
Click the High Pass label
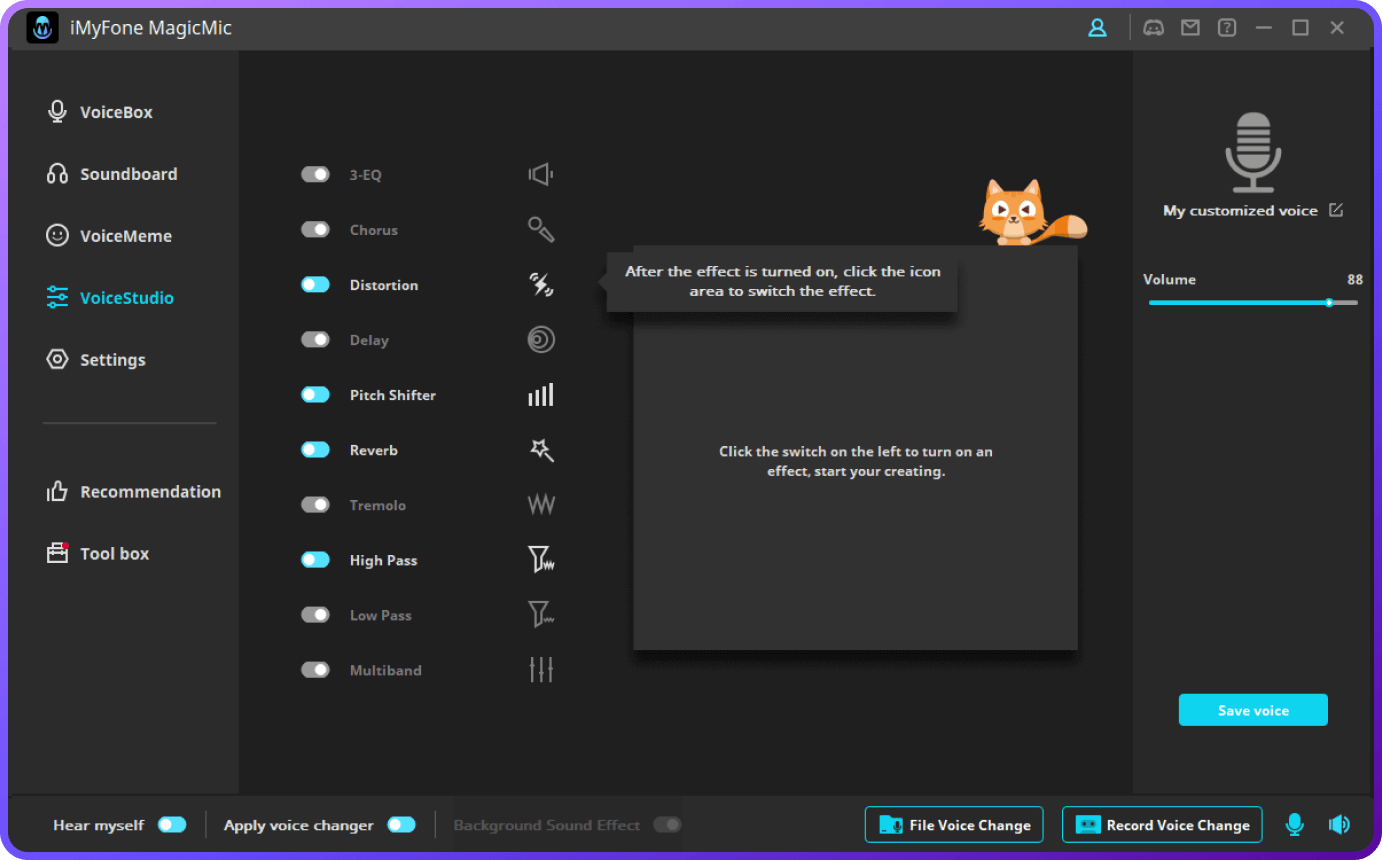(x=384, y=560)
